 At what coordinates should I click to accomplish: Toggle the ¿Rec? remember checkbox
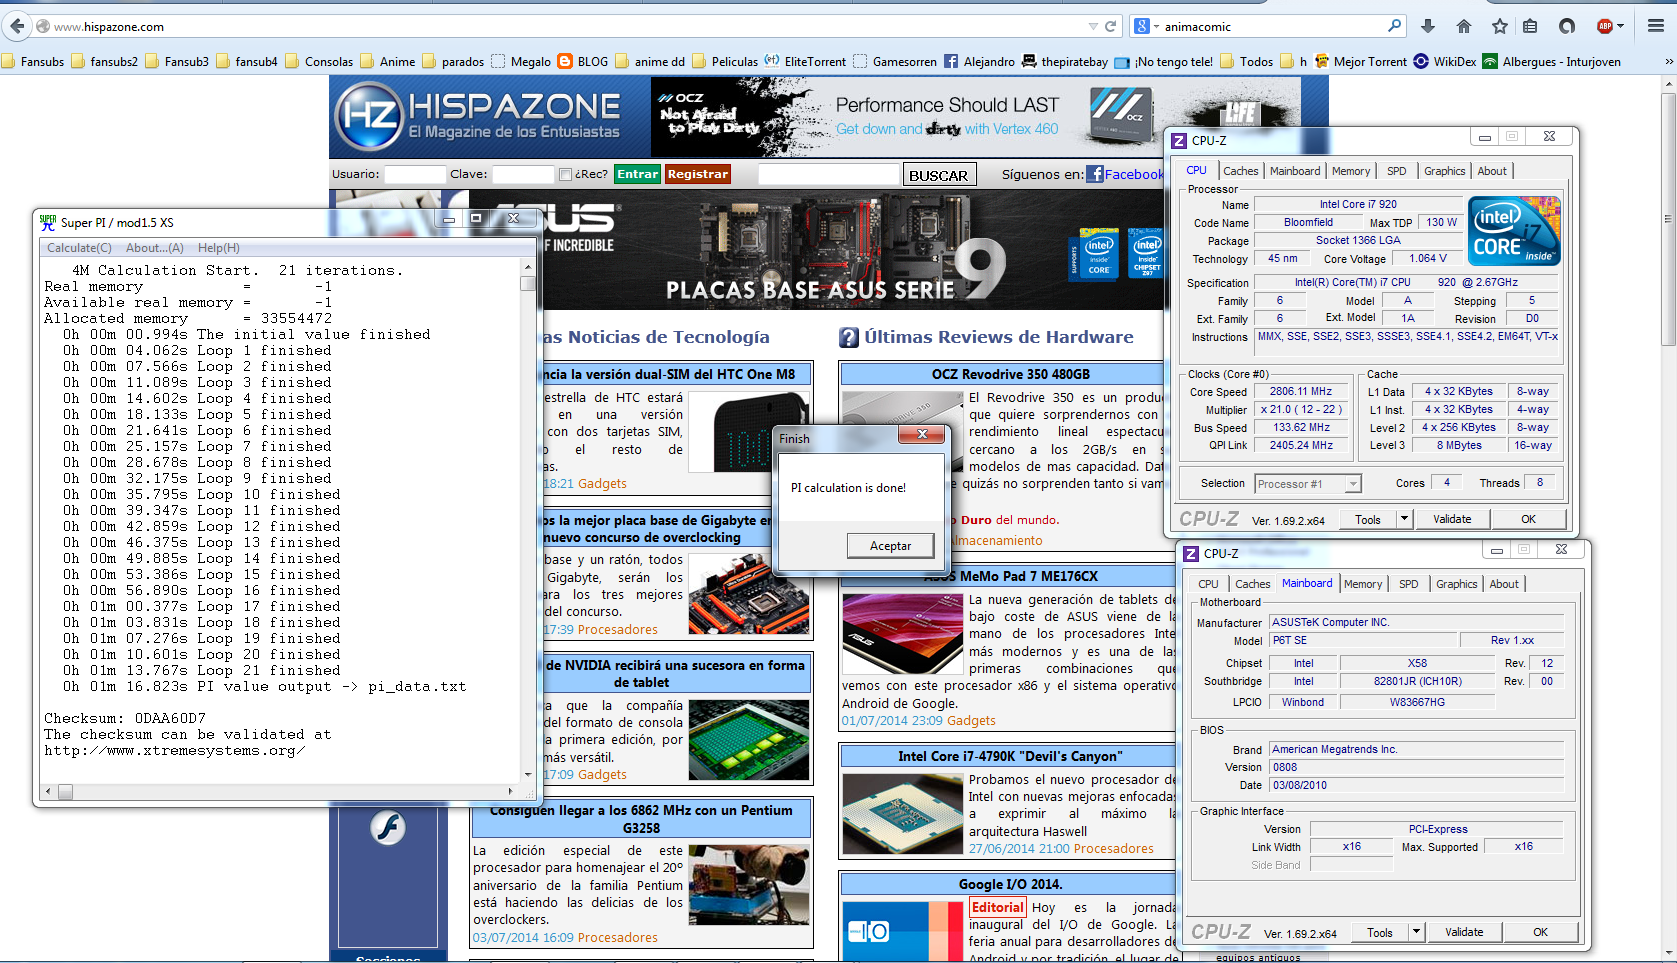point(565,174)
